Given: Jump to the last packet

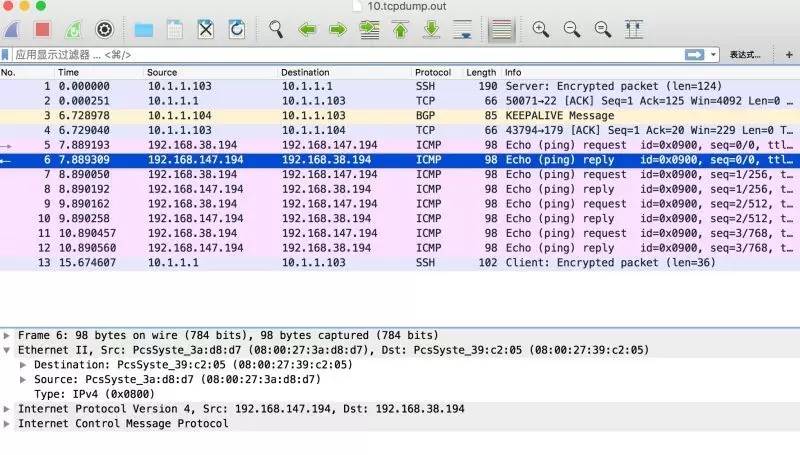Looking at the screenshot, I should pyautogui.click(x=432, y=30).
